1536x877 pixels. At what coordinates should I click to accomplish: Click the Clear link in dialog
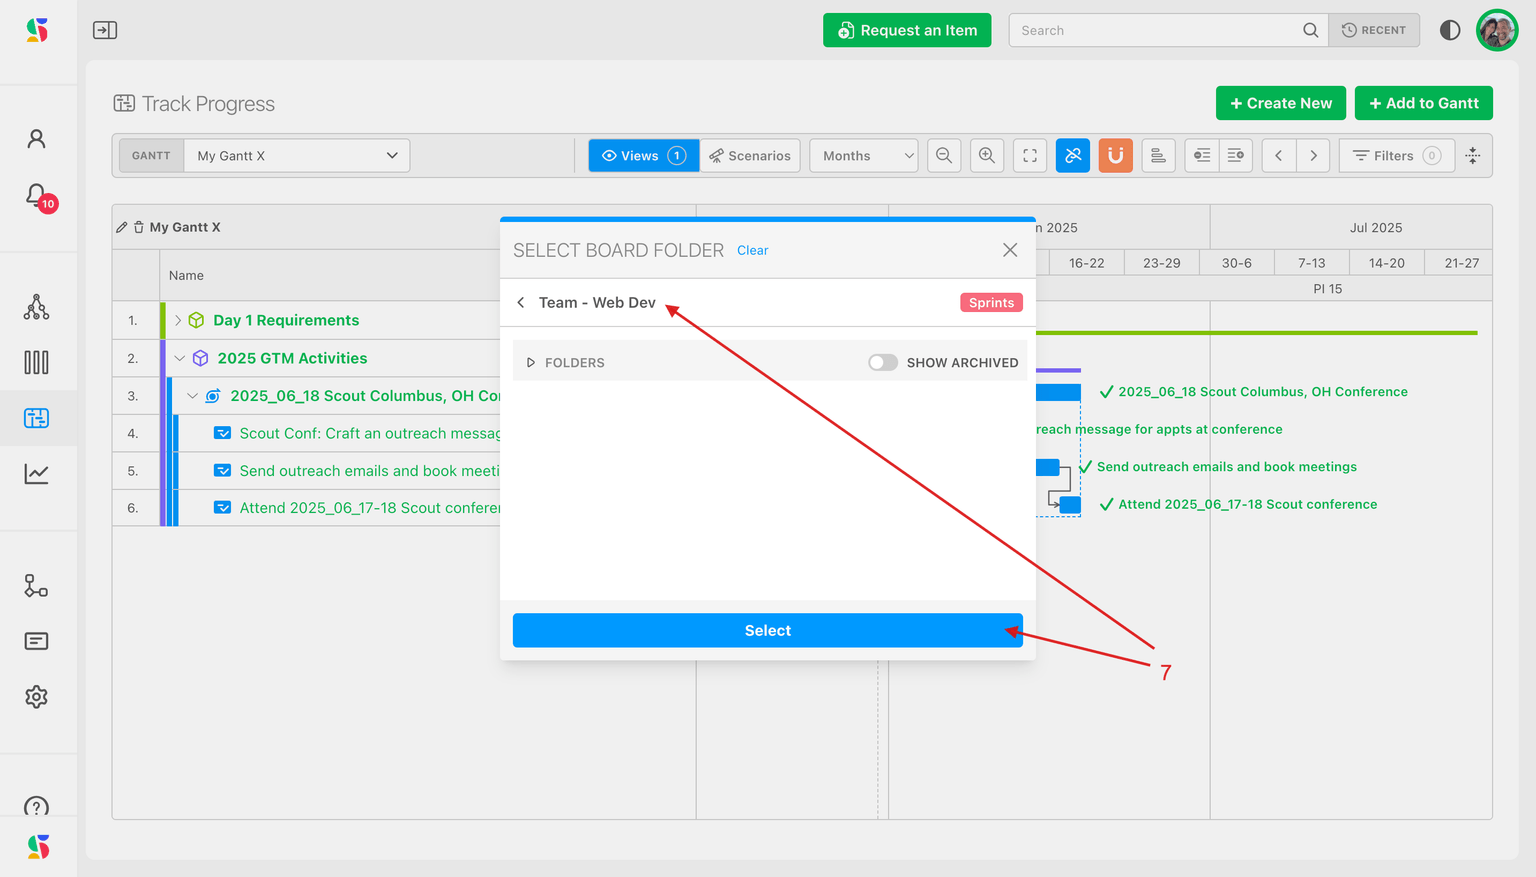752,251
